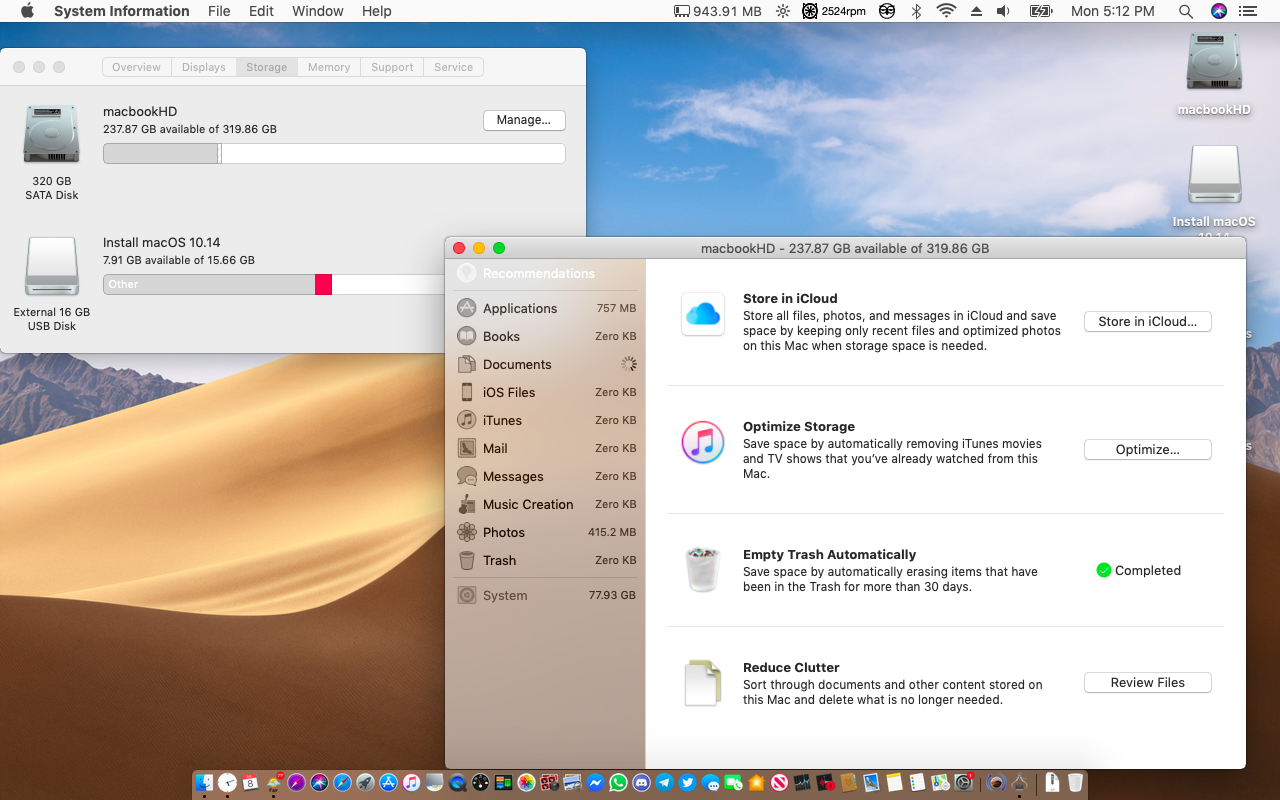Select the Photos sidebar icon

(466, 532)
